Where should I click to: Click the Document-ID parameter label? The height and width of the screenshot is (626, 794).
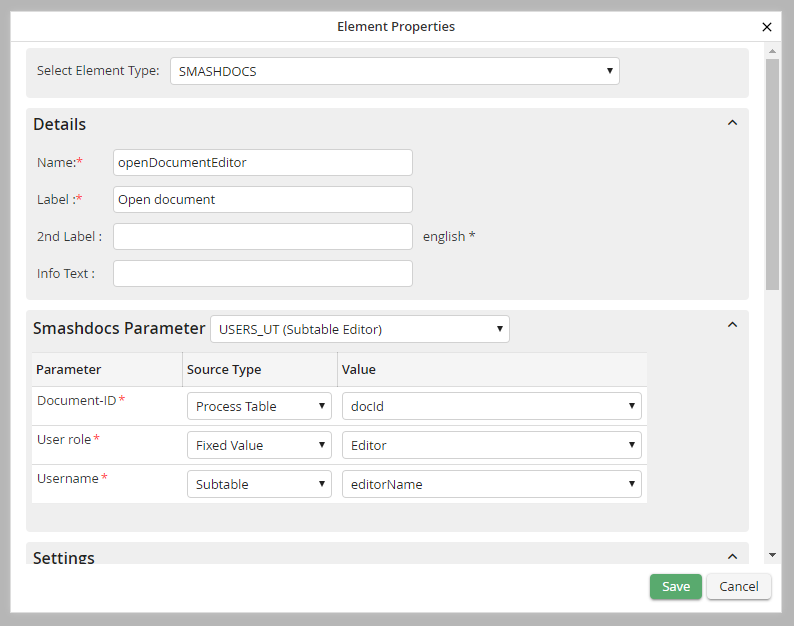tap(76, 401)
